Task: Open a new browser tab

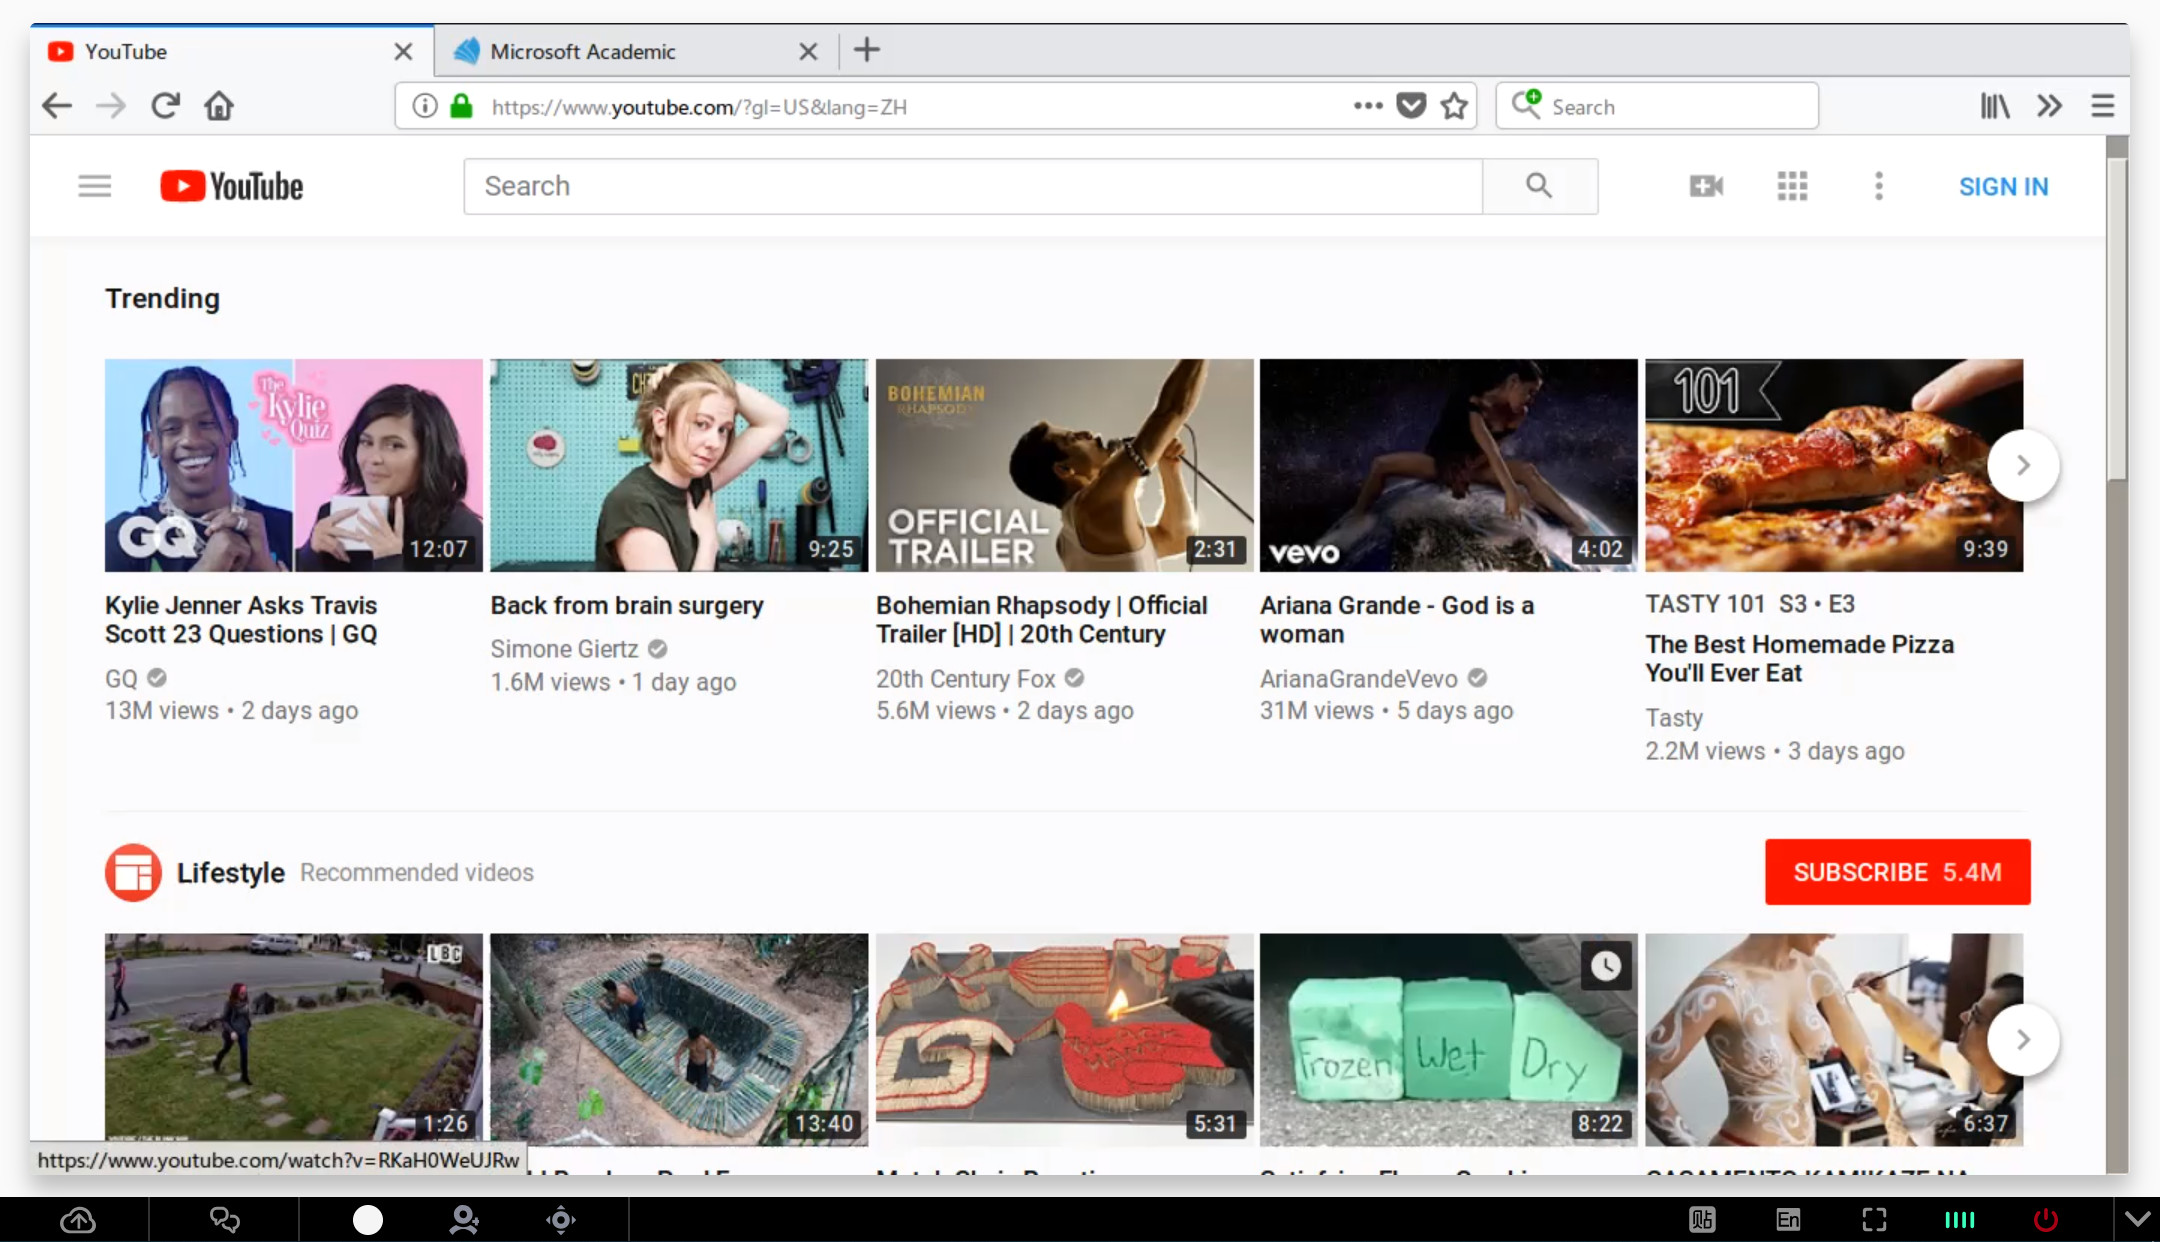Action: [867, 50]
